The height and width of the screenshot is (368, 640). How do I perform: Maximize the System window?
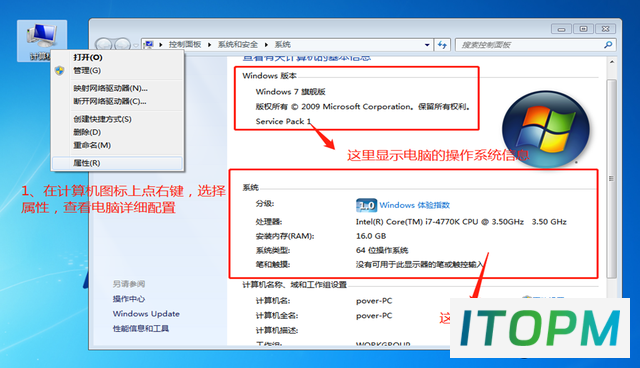coord(584,29)
